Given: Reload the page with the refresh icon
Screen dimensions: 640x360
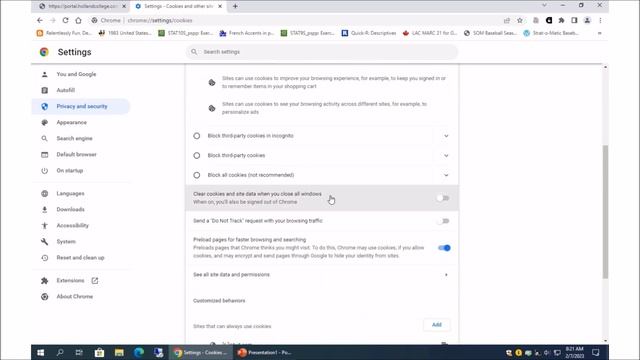Looking at the screenshot, I should 65,20.
